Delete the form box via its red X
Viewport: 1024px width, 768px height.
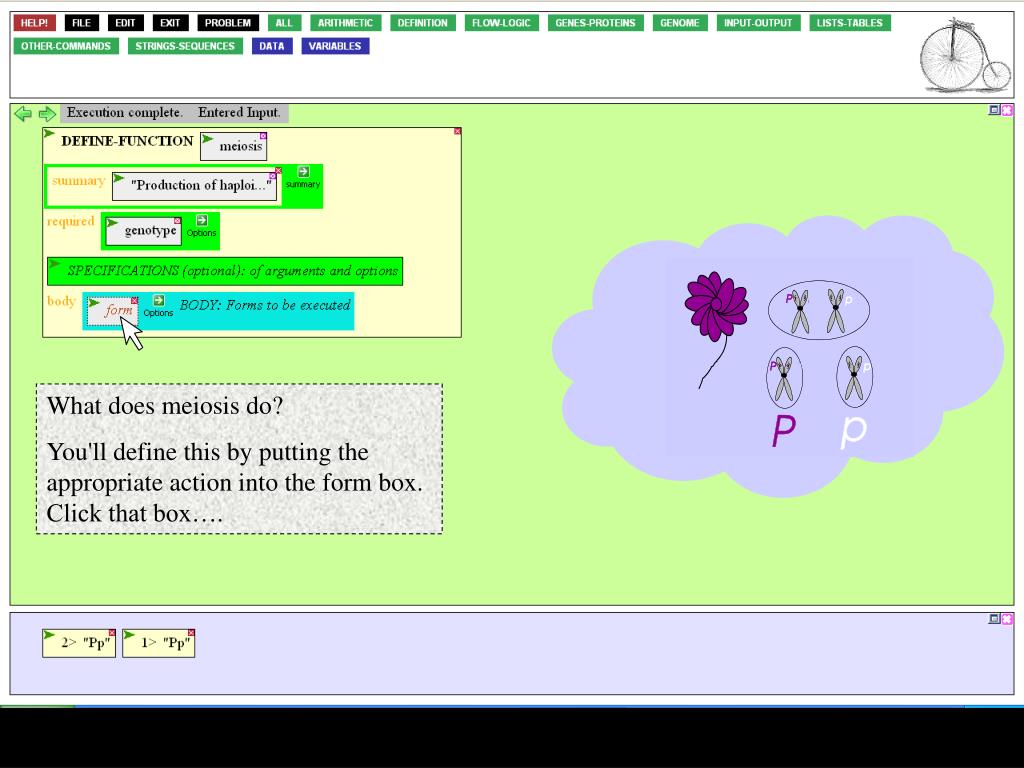pyautogui.click(x=135, y=300)
